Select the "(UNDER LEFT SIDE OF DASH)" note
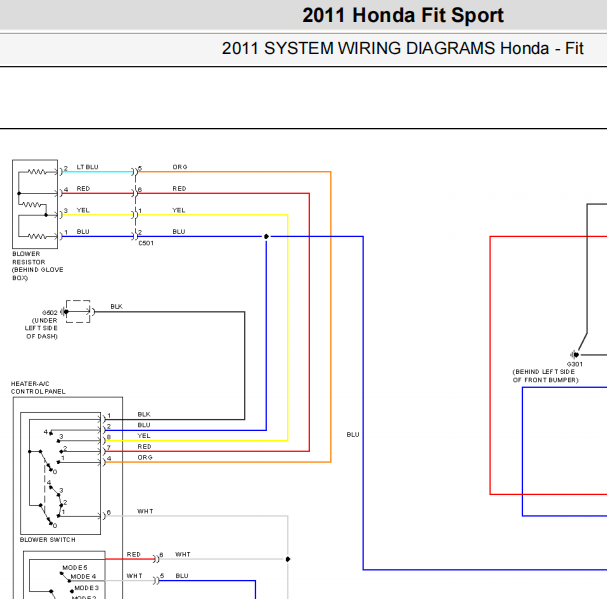This screenshot has width=607, height=599. pos(41,328)
